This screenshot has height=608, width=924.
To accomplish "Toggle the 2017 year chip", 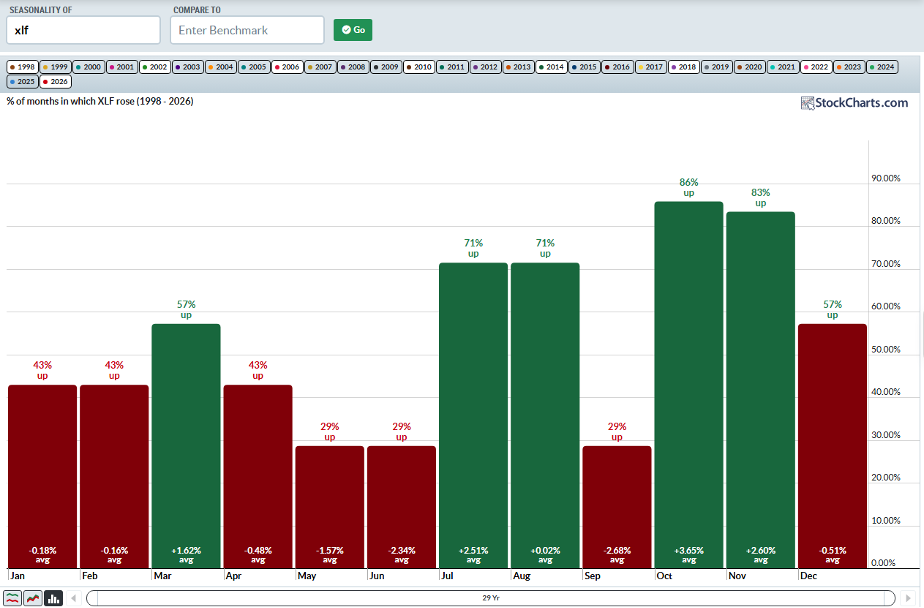I will (650, 67).
